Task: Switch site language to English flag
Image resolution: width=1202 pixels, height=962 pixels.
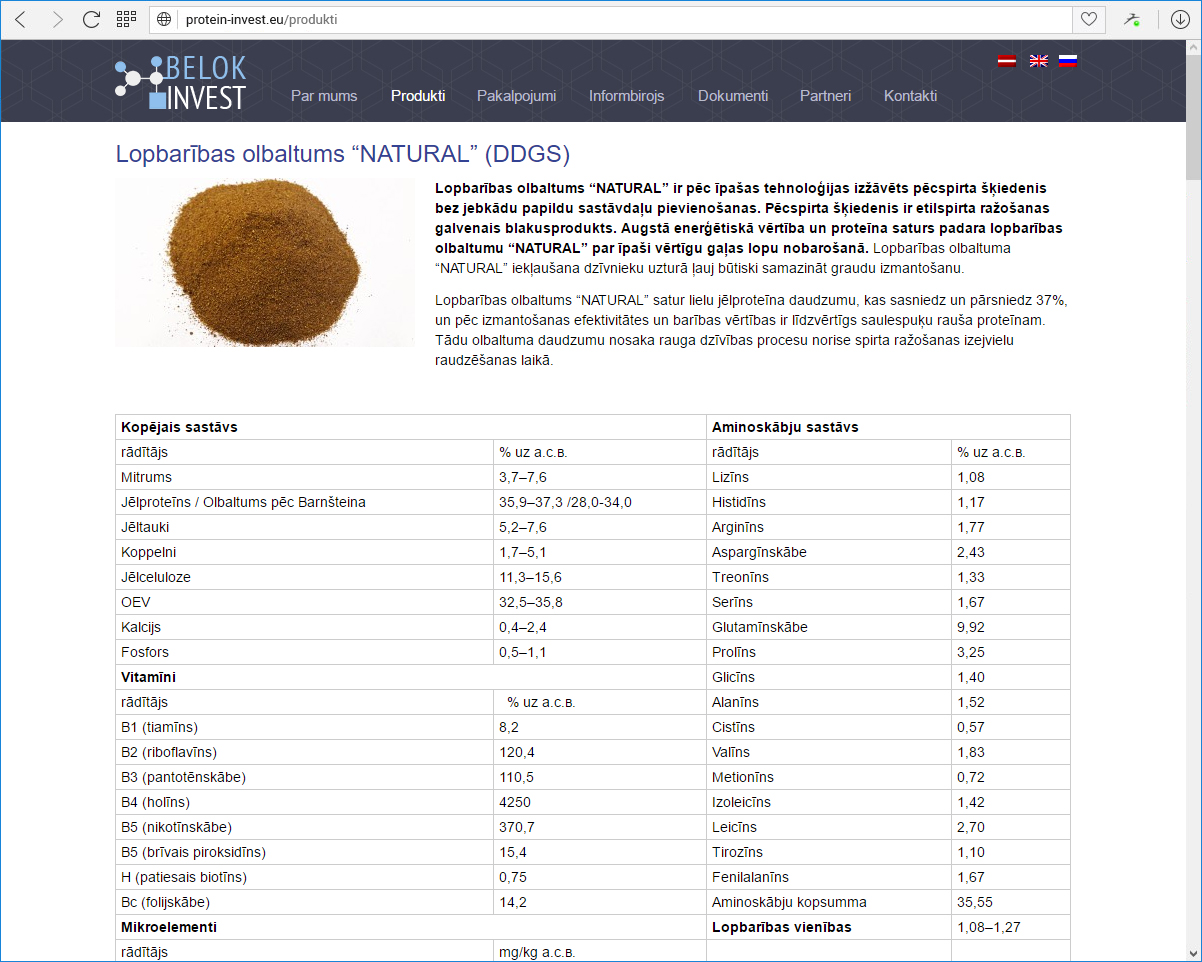Action: 1039,61
